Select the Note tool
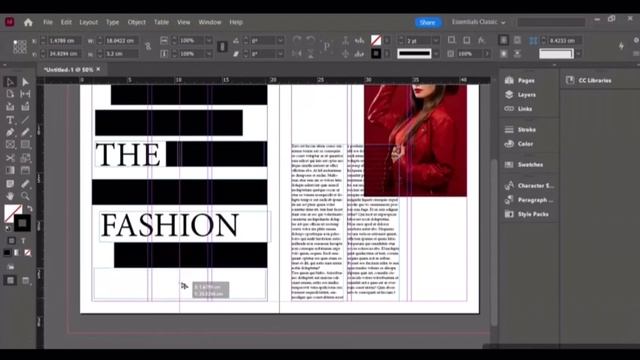Screen dimensions: 640x360 10,184
